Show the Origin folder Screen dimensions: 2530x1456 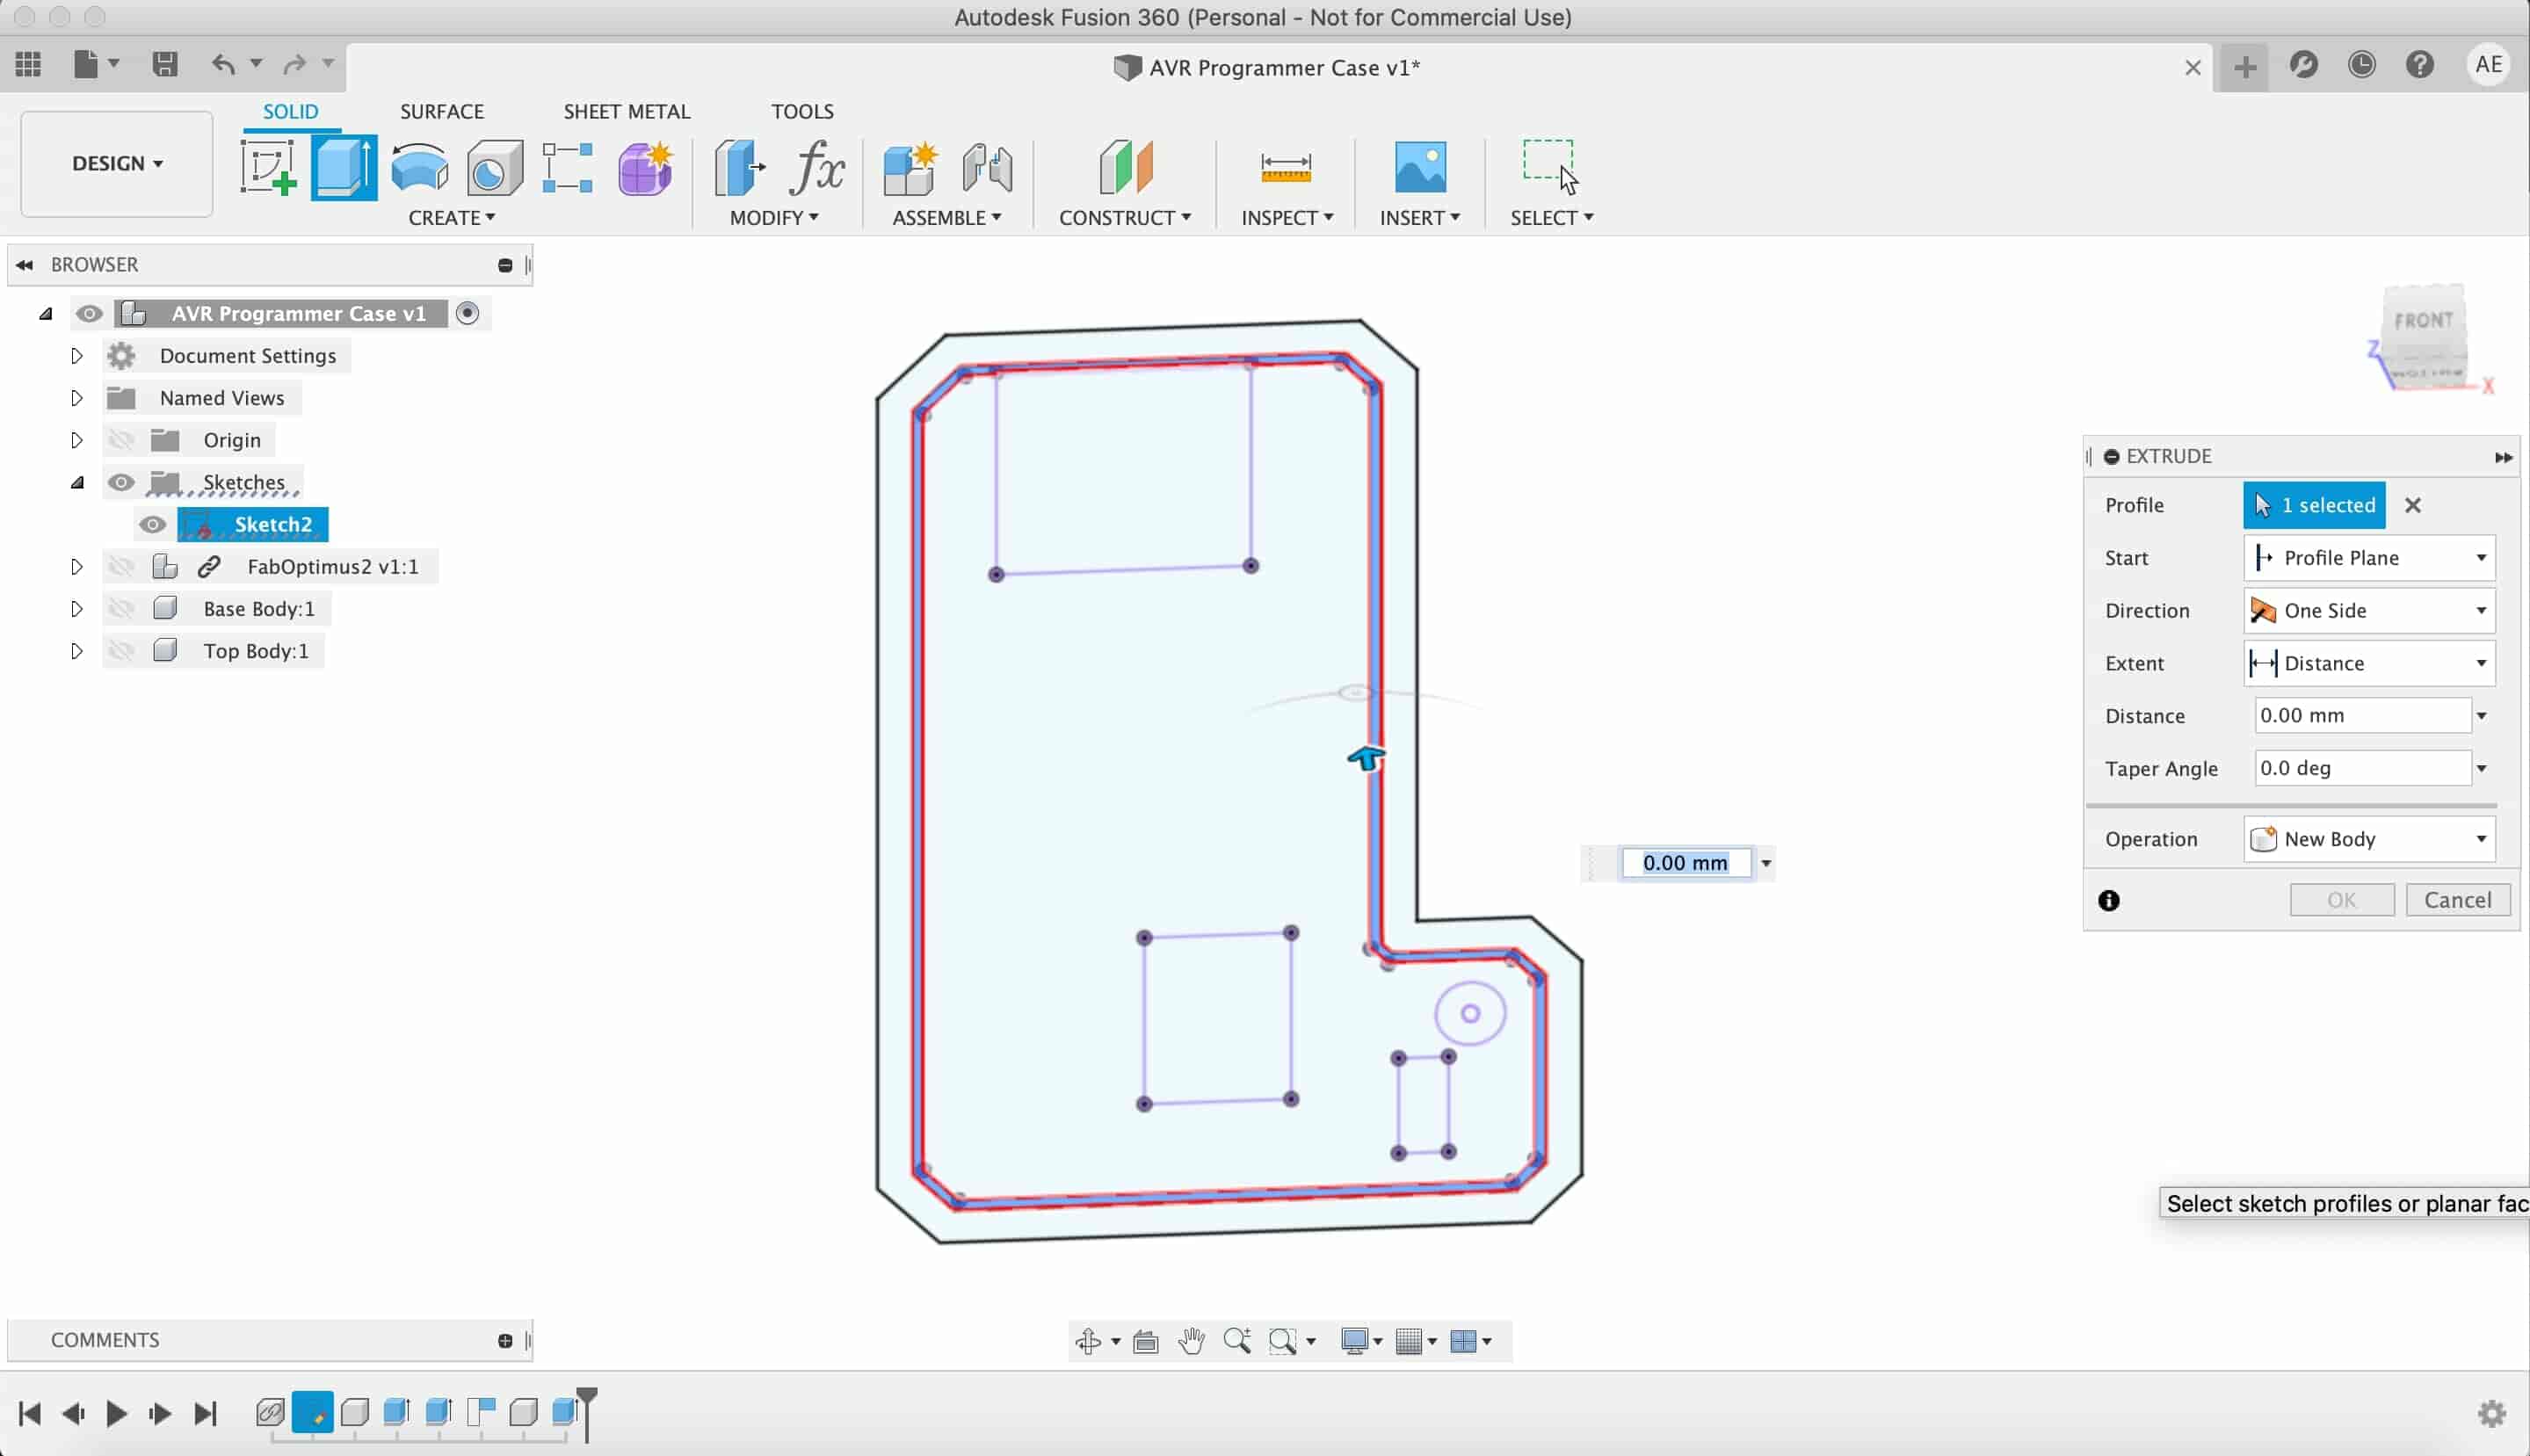click(x=121, y=440)
